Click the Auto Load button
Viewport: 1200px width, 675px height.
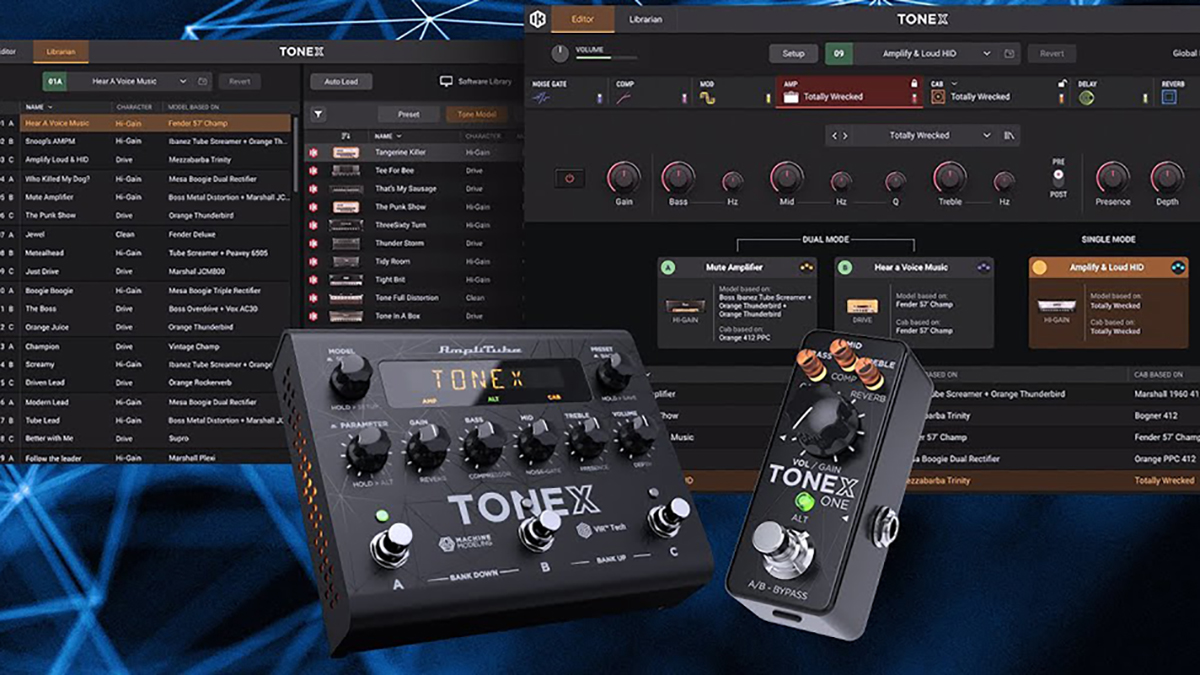[341, 81]
